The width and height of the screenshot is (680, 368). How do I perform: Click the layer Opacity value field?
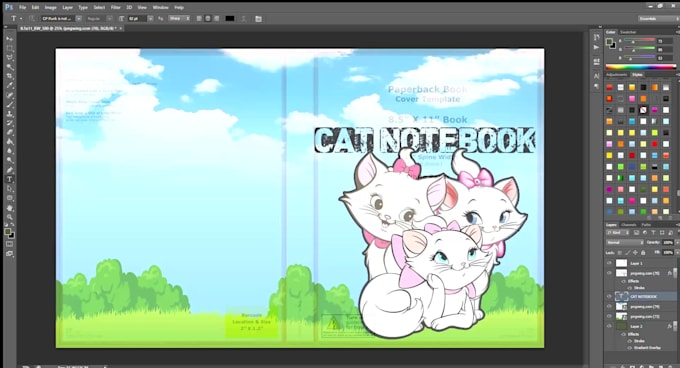668,242
